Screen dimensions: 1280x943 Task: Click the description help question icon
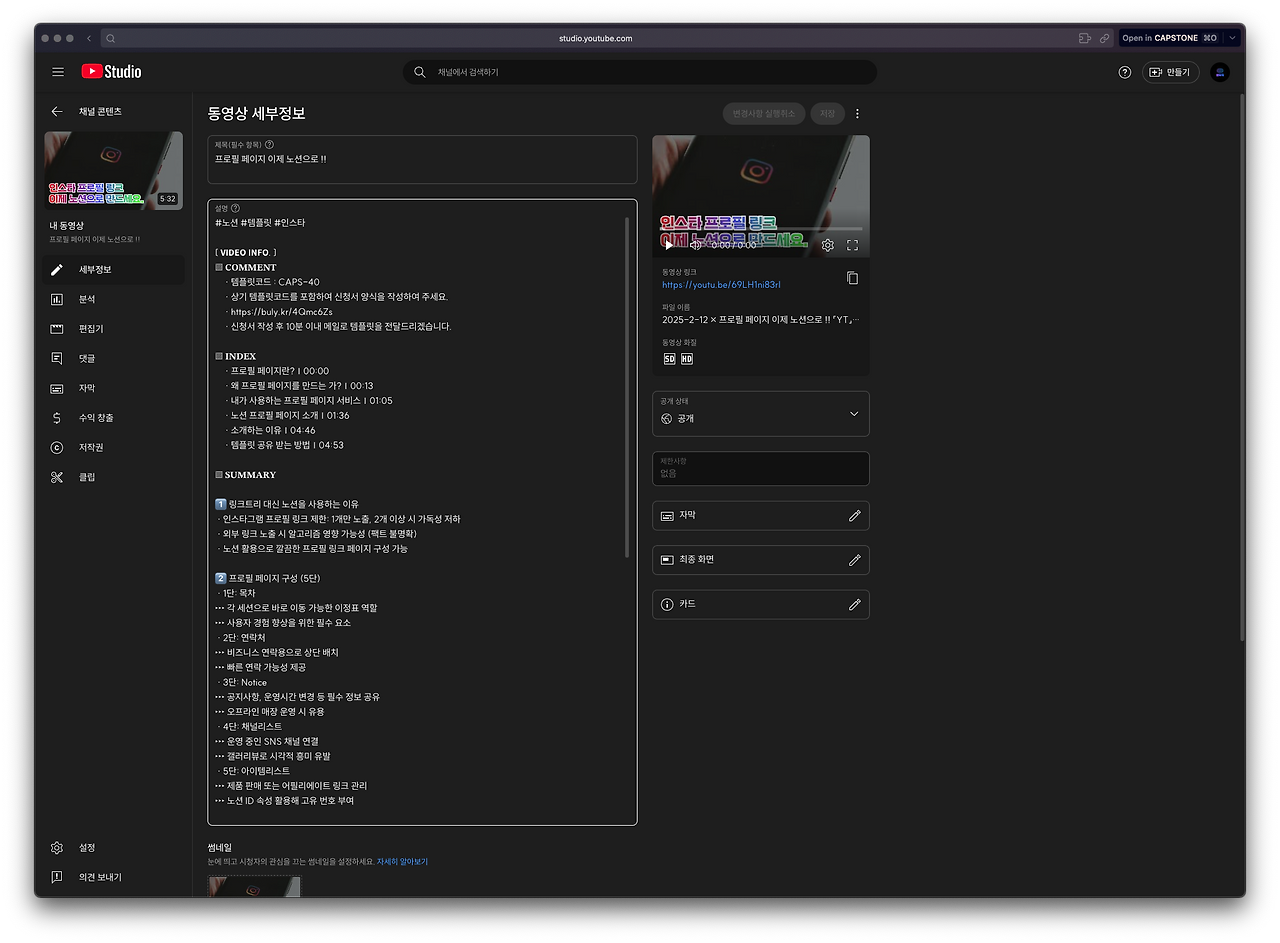pyautogui.click(x=236, y=208)
